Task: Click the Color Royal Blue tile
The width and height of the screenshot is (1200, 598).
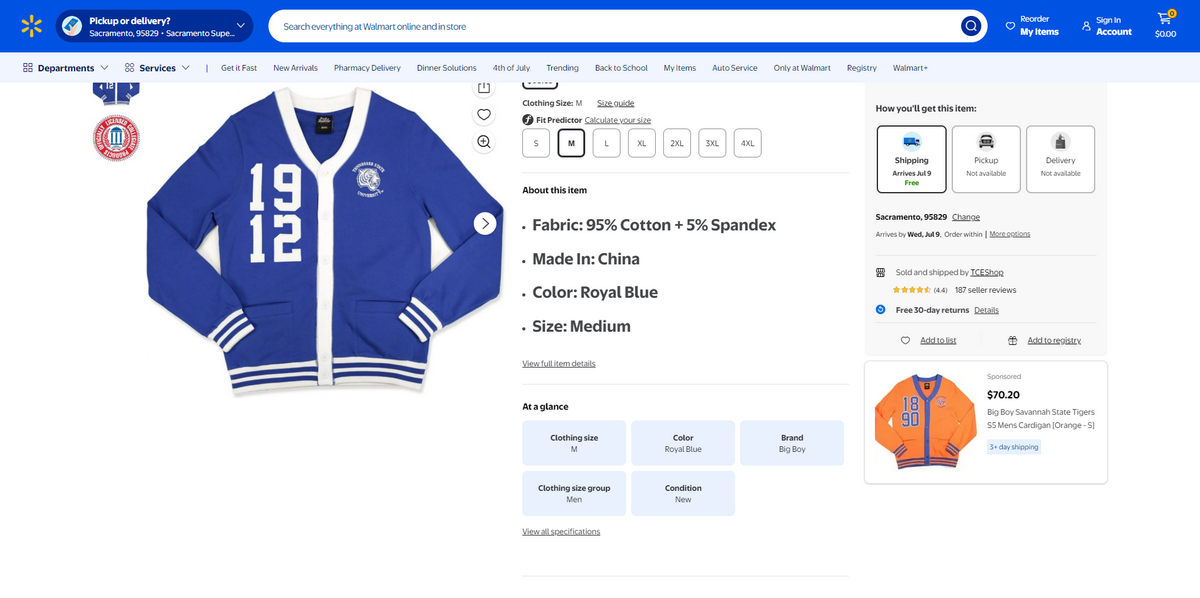Action: coord(683,443)
